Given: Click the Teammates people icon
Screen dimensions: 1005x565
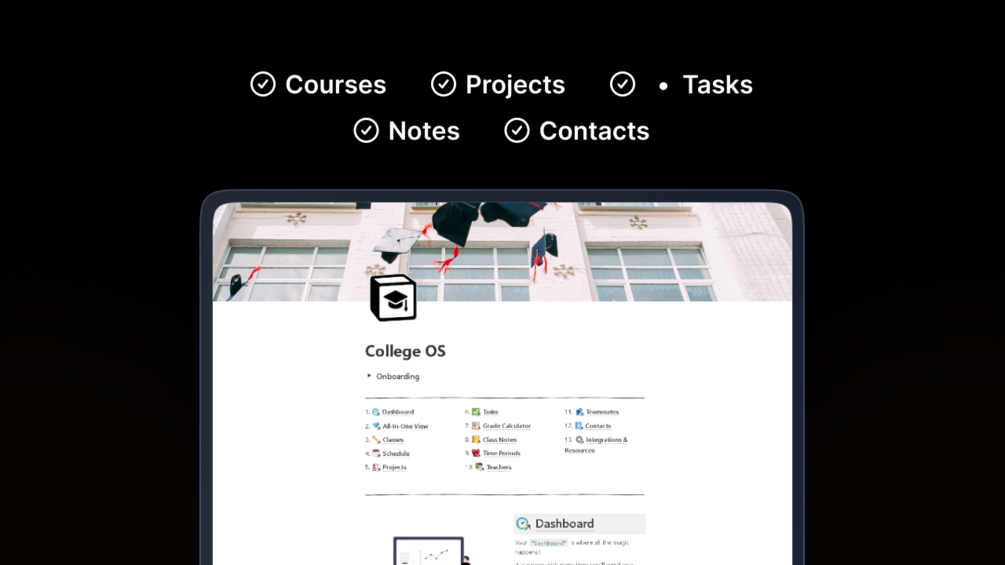Looking at the screenshot, I should 579,412.
